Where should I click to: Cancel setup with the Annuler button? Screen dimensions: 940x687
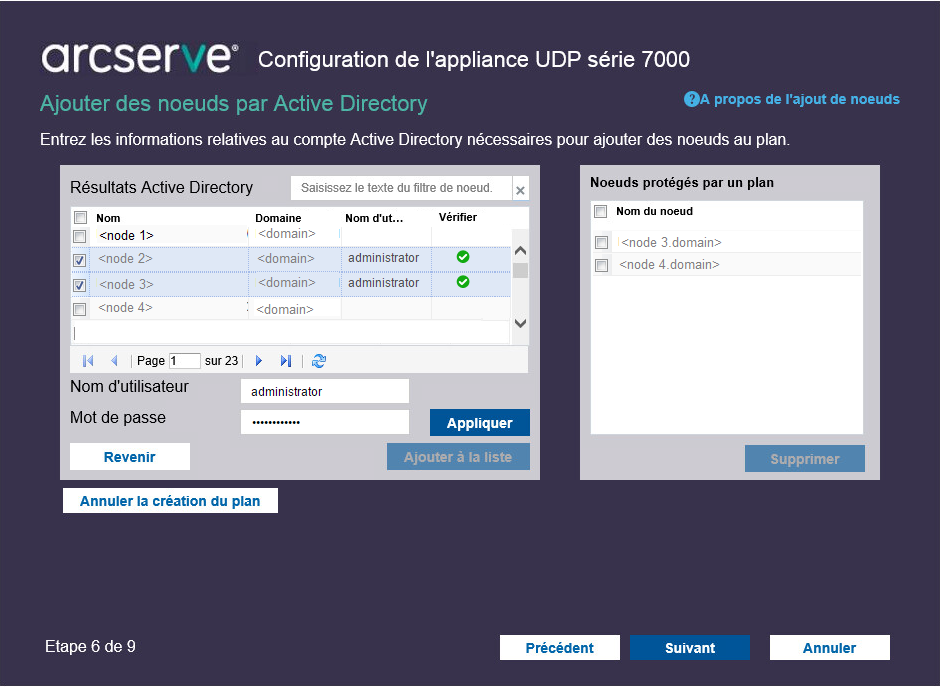830,647
